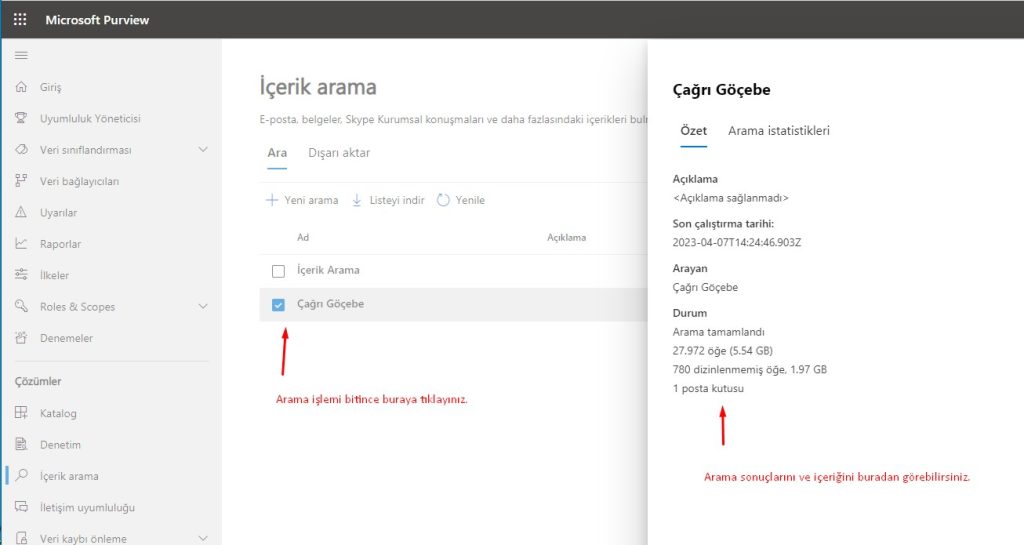This screenshot has width=1024, height=545.
Task: Select the Özet tab in details panel
Action: (x=694, y=131)
